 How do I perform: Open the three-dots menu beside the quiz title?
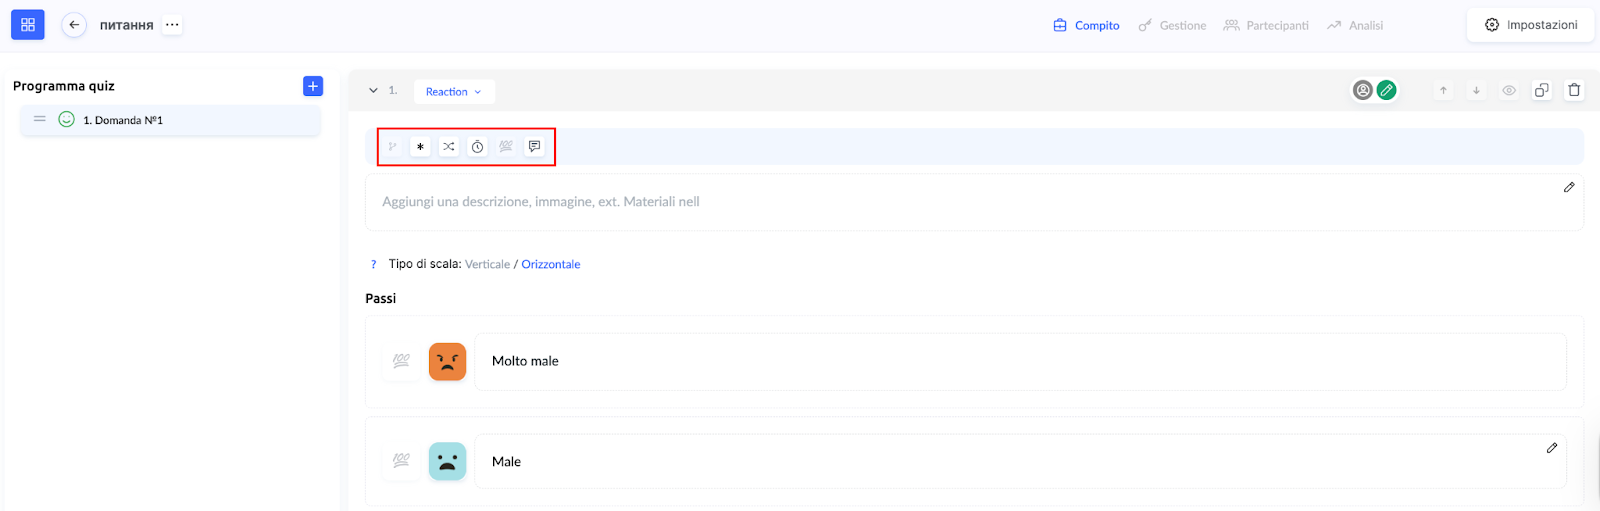tap(173, 25)
